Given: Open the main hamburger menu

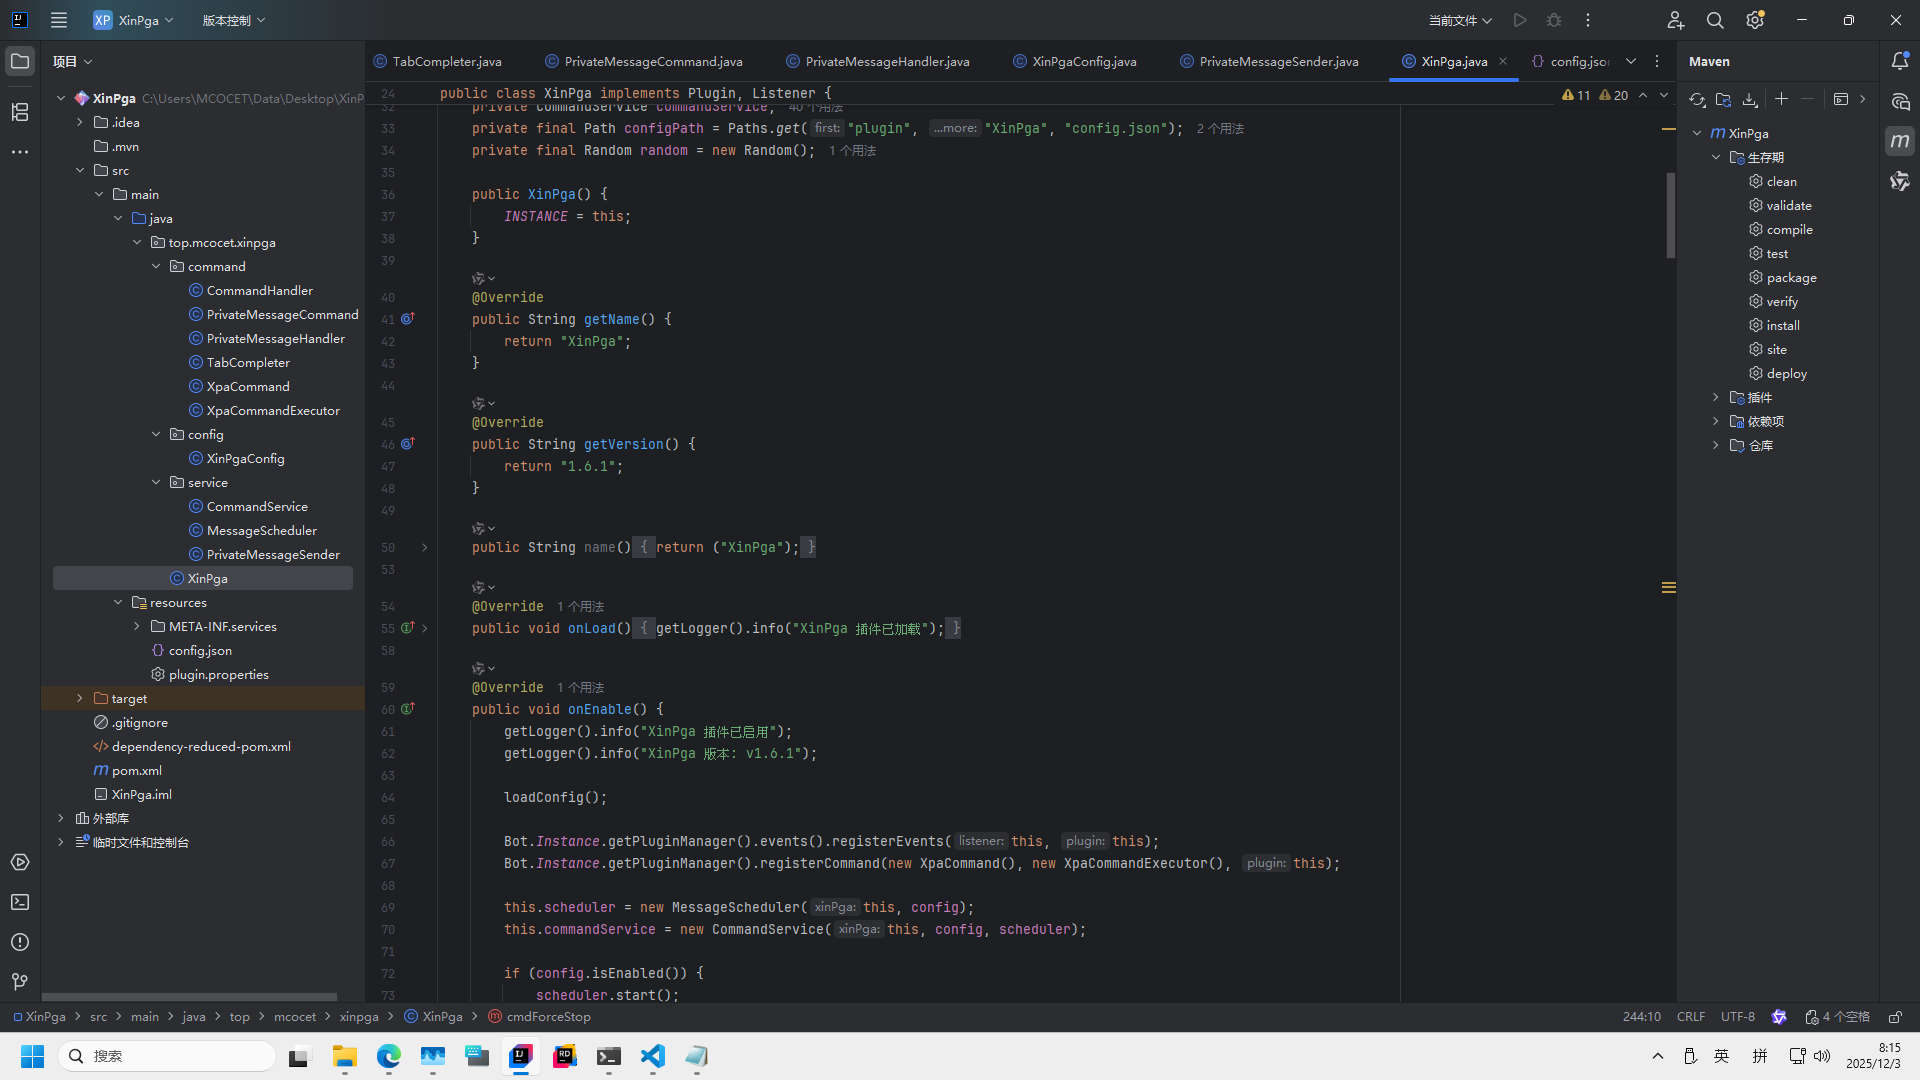Looking at the screenshot, I should tap(59, 20).
